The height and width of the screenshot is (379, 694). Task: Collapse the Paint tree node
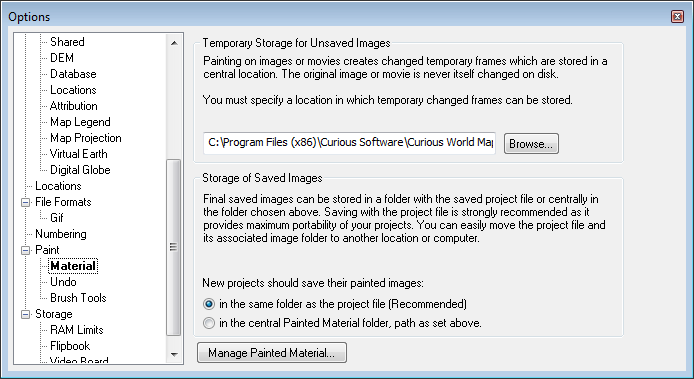(x=26, y=250)
